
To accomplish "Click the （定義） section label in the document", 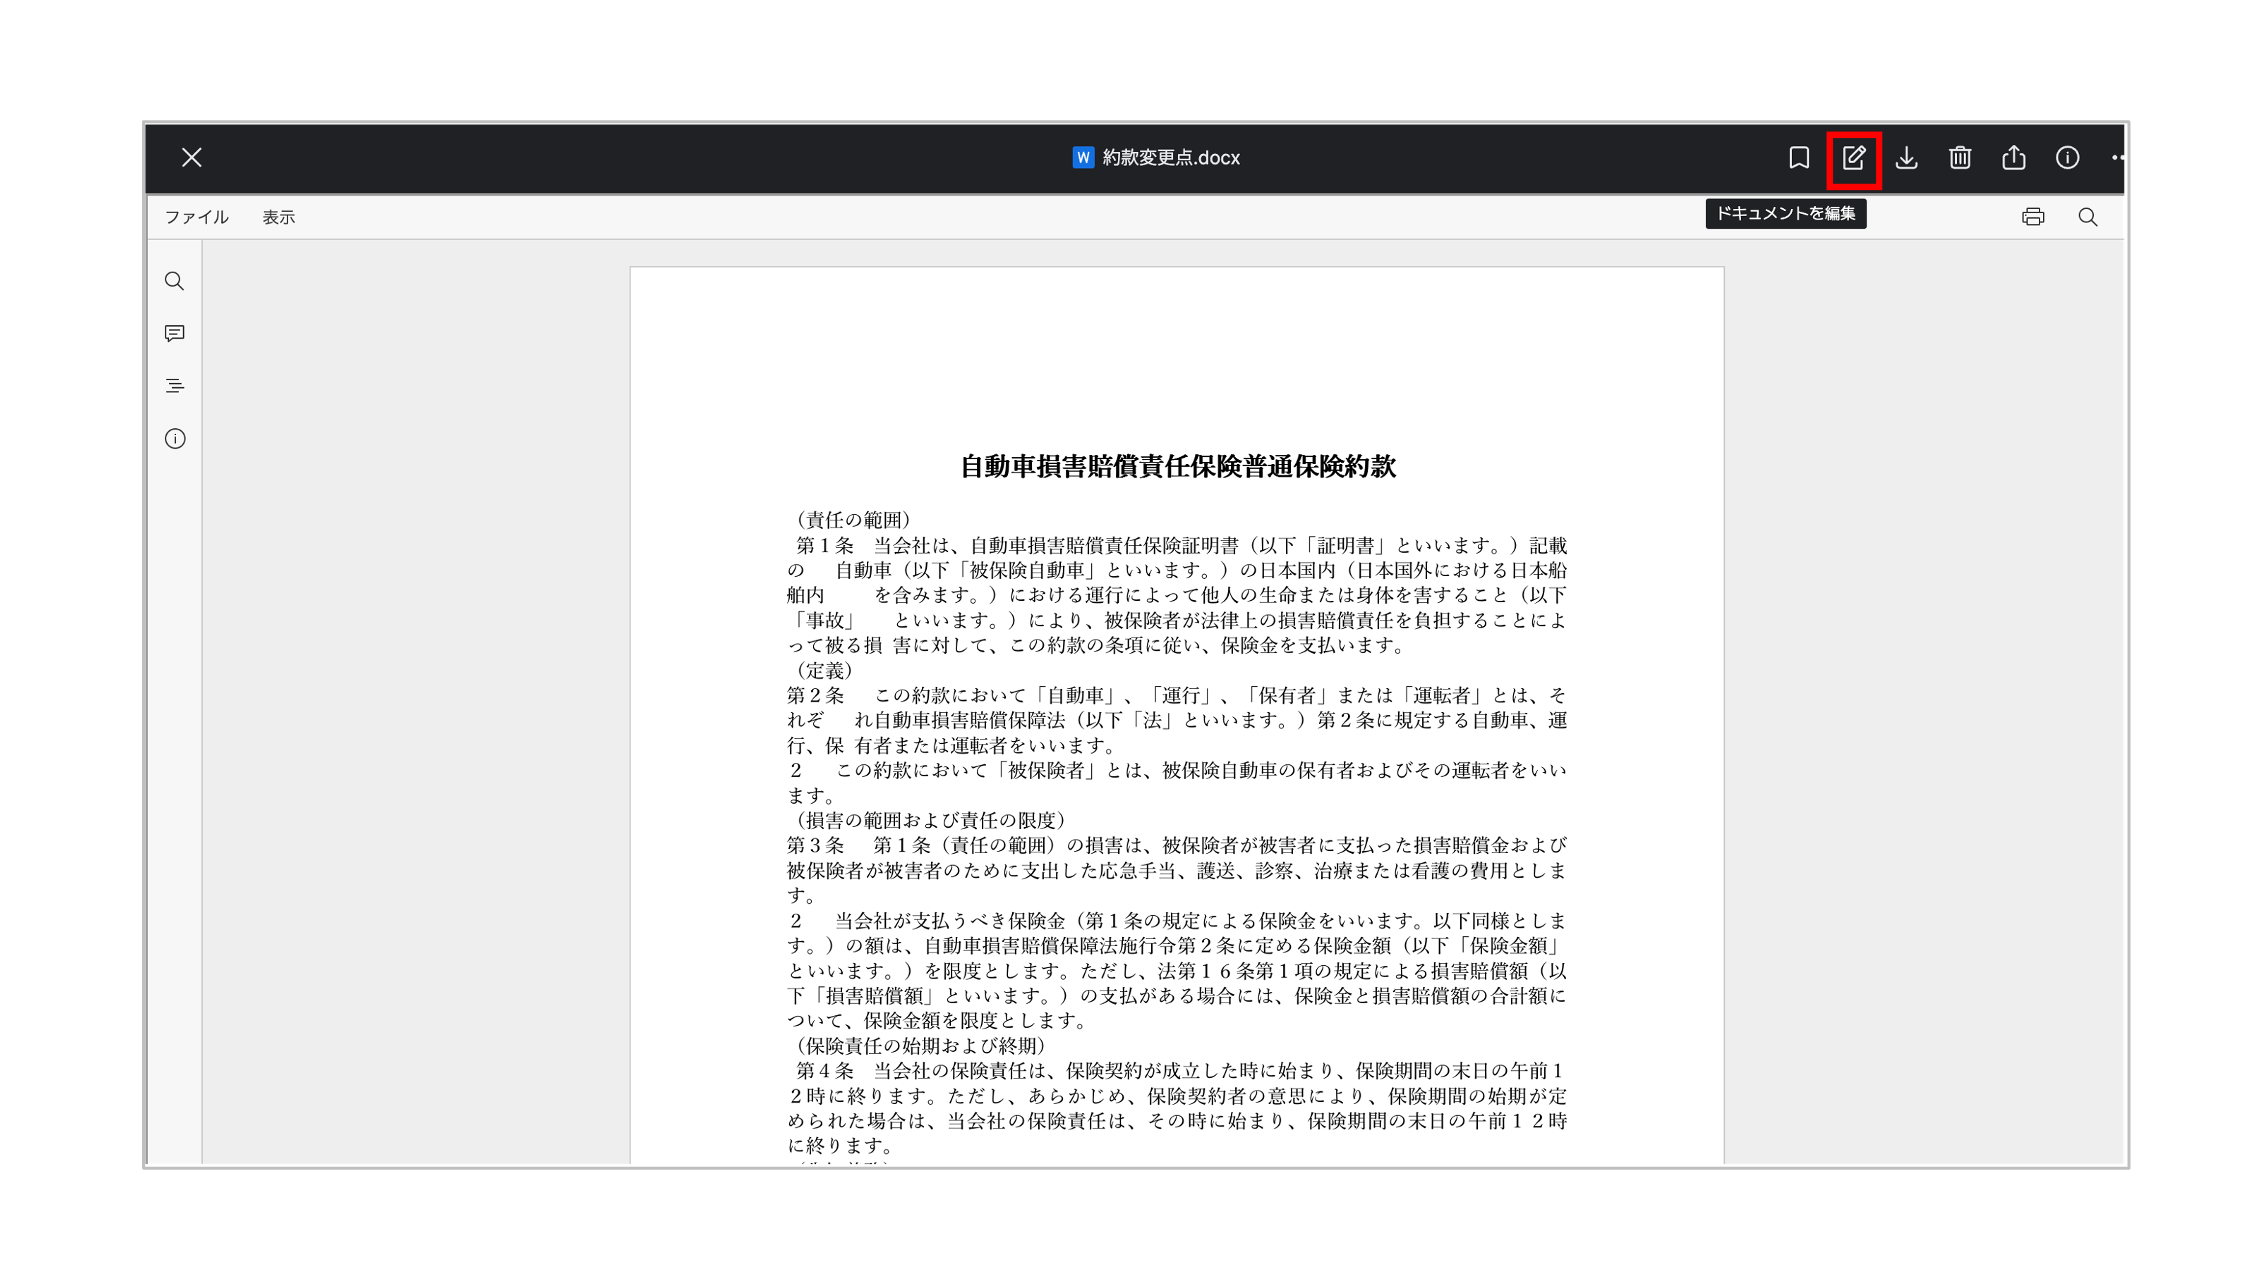I will pos(823,670).
